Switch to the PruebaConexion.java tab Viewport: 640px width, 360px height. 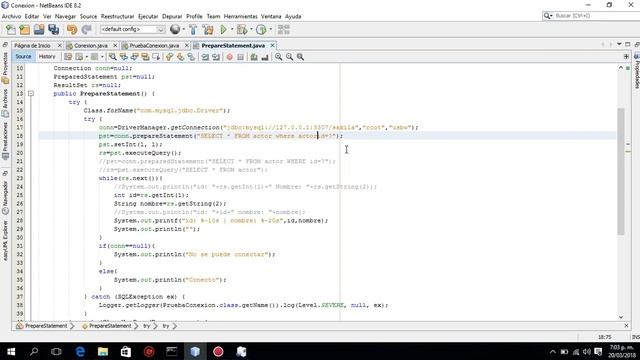pos(154,45)
